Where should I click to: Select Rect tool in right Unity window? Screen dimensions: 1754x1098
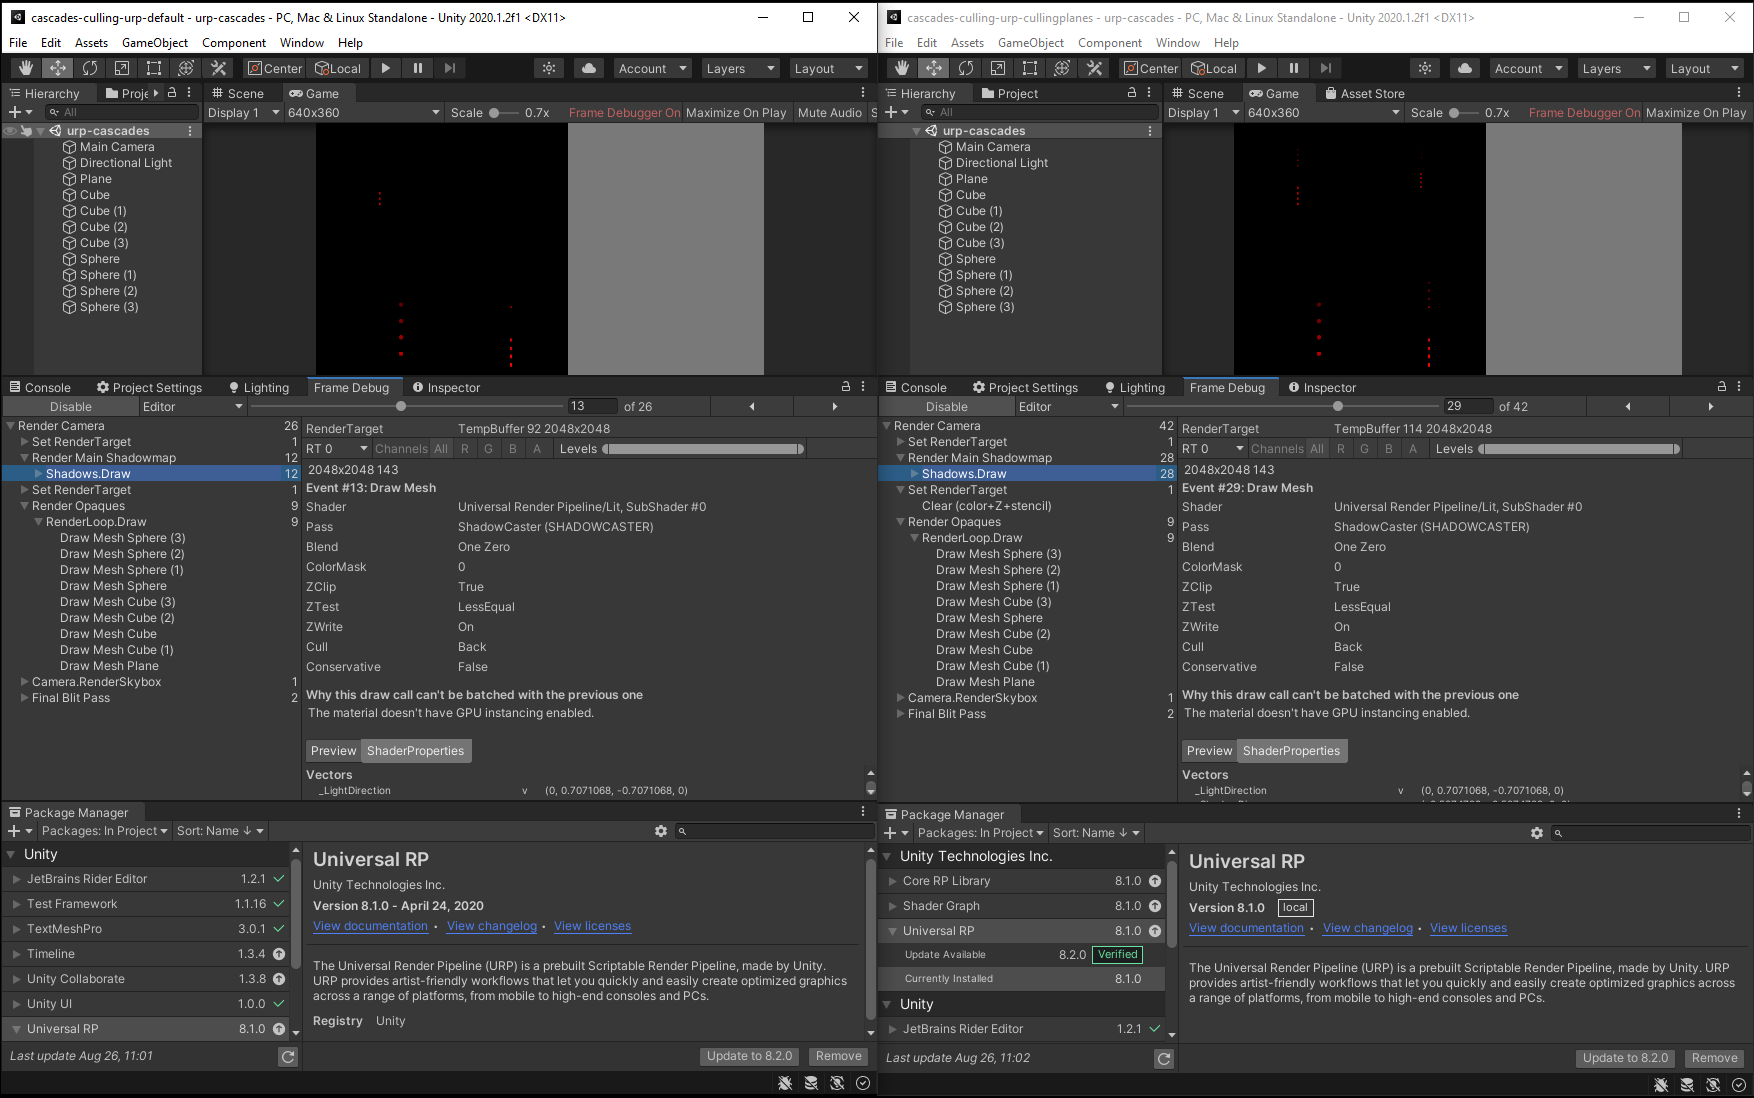click(x=1029, y=68)
